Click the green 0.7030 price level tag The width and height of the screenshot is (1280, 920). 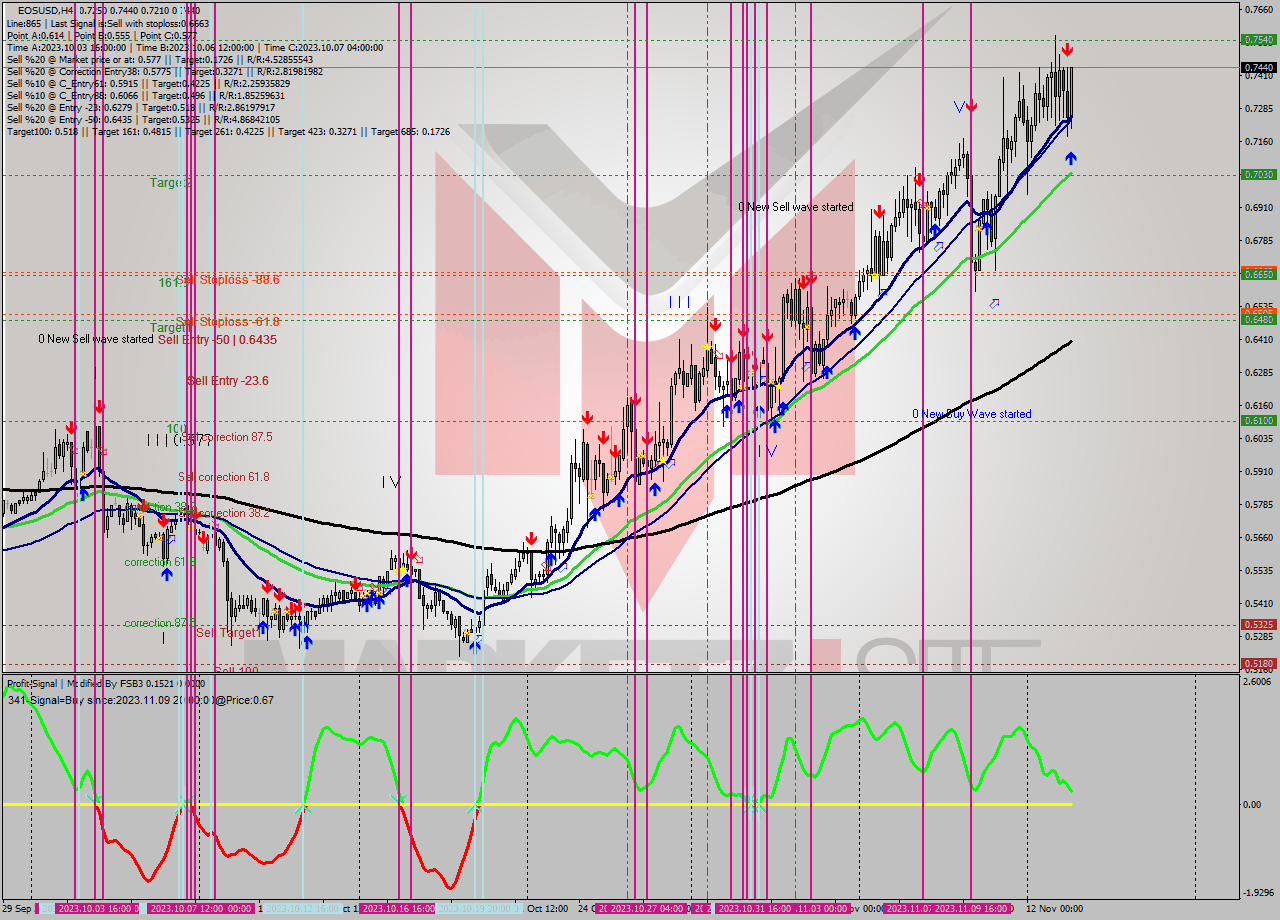[1258, 174]
